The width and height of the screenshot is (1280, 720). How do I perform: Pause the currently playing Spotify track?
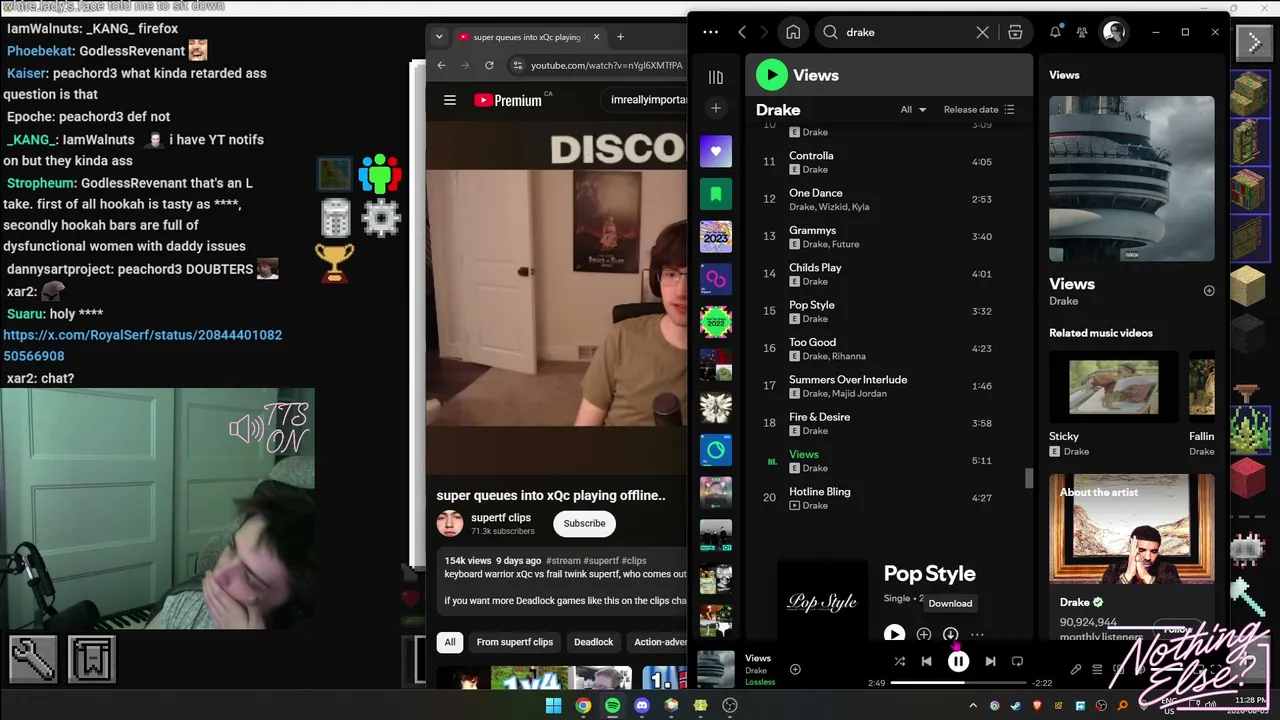click(958, 661)
